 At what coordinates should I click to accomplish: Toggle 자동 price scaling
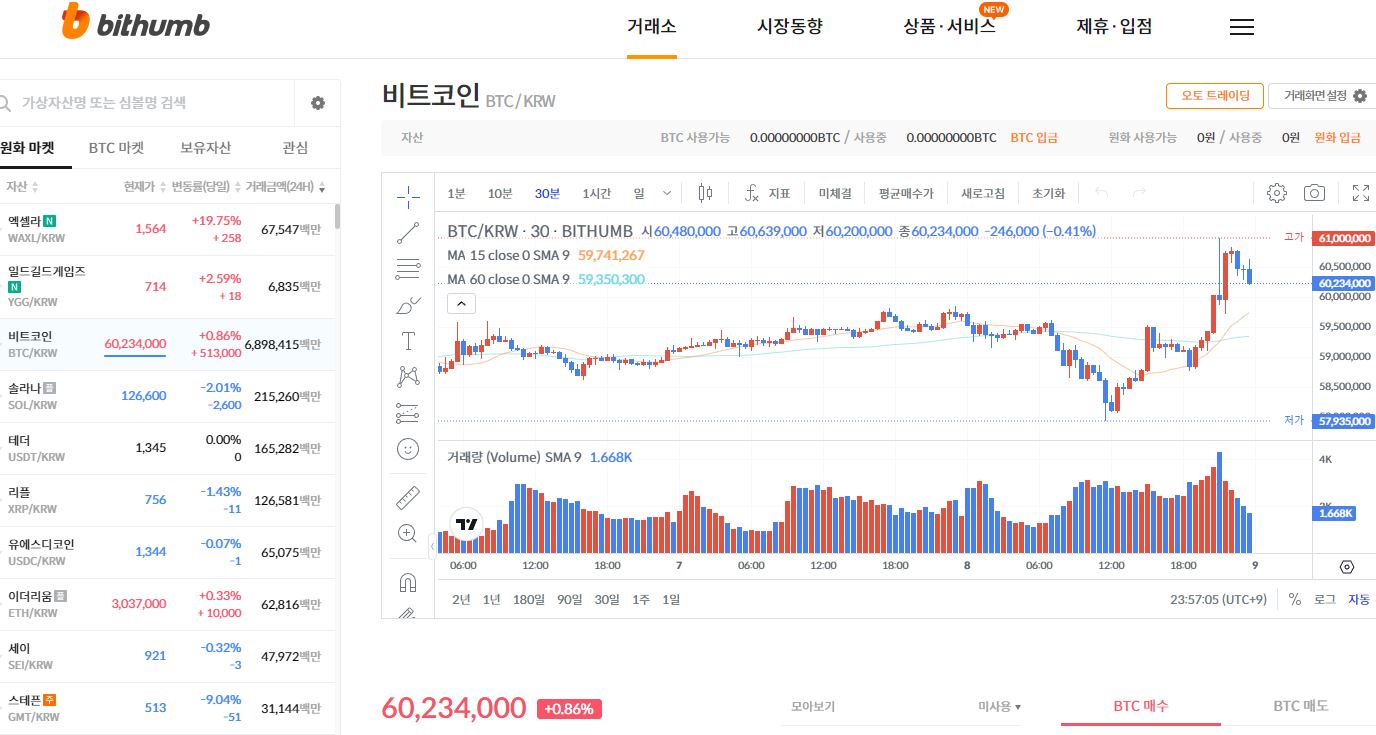[1357, 599]
